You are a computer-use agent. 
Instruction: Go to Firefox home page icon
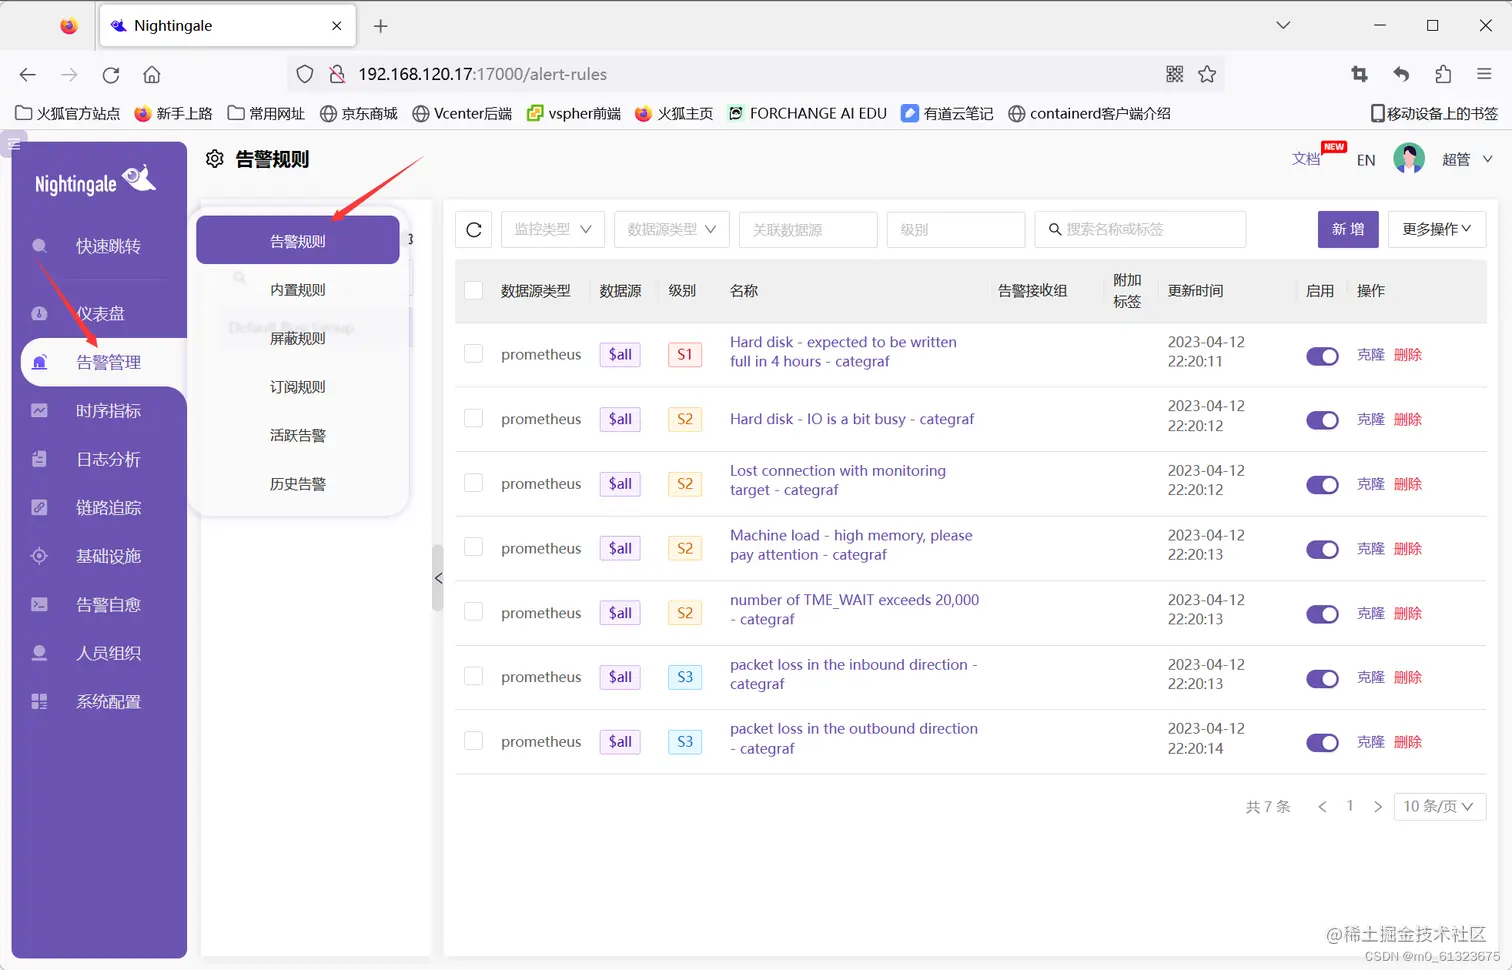[x=152, y=74]
